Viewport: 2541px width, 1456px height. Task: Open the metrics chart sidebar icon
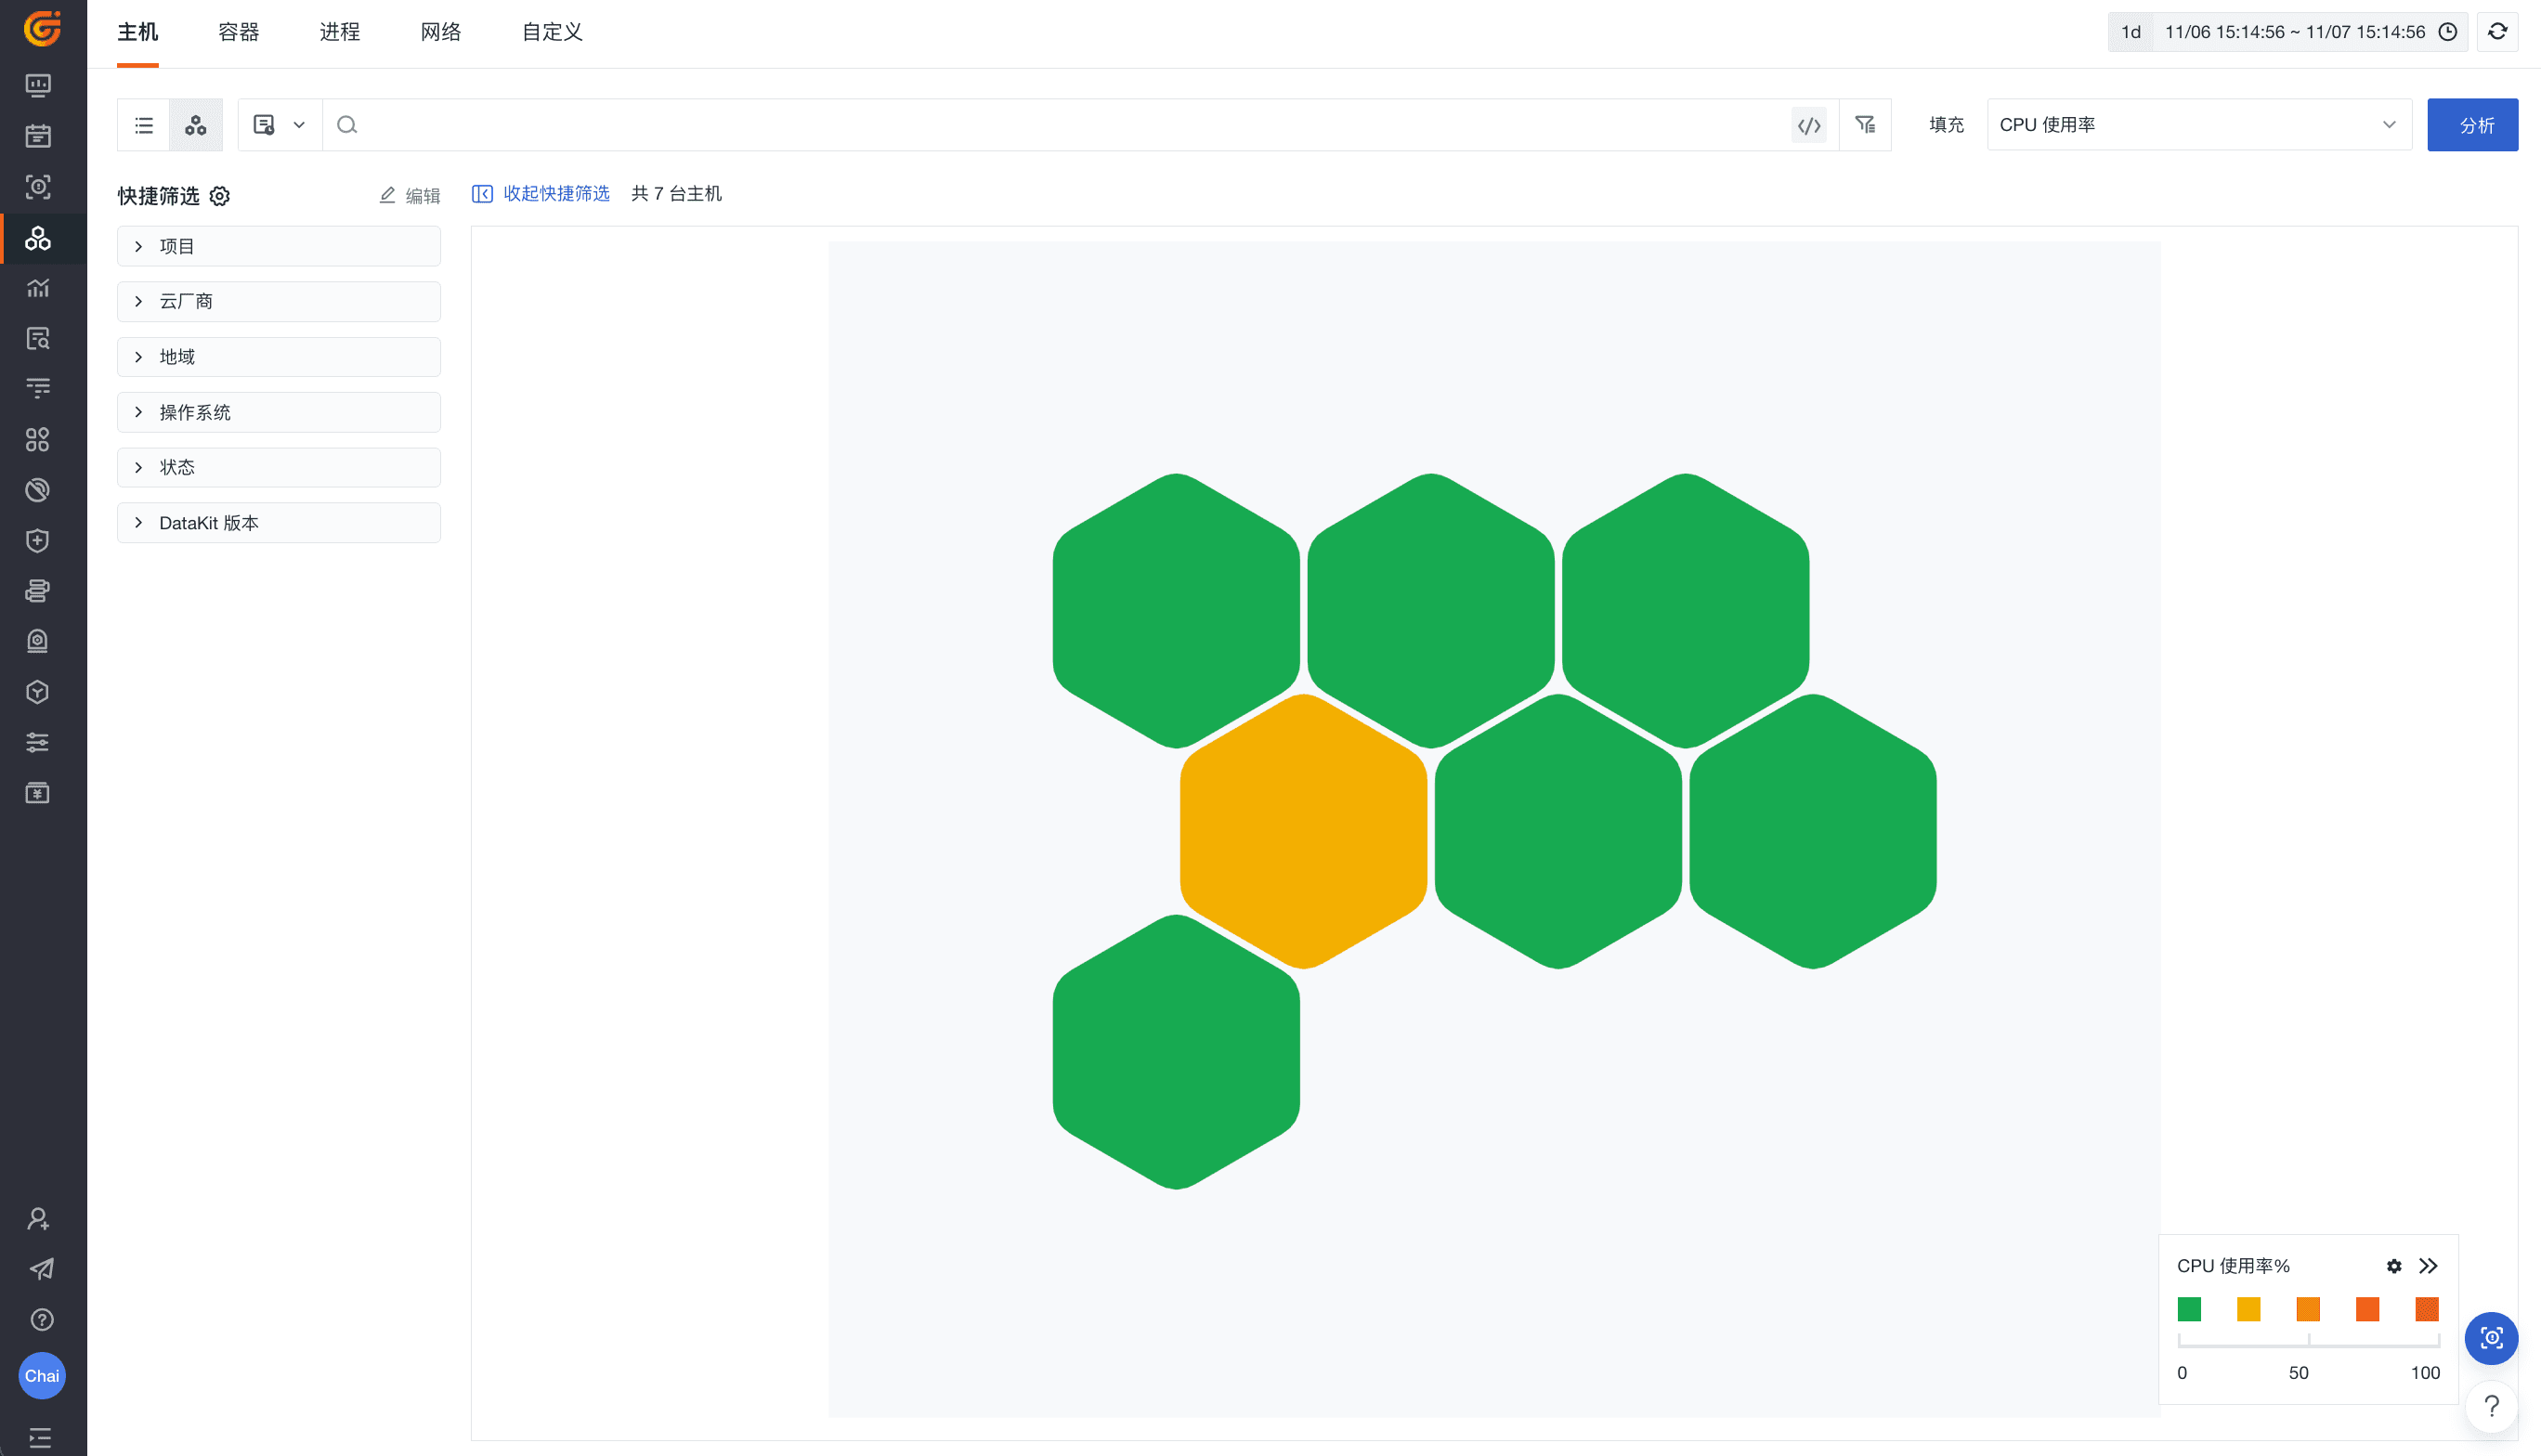tap(38, 288)
